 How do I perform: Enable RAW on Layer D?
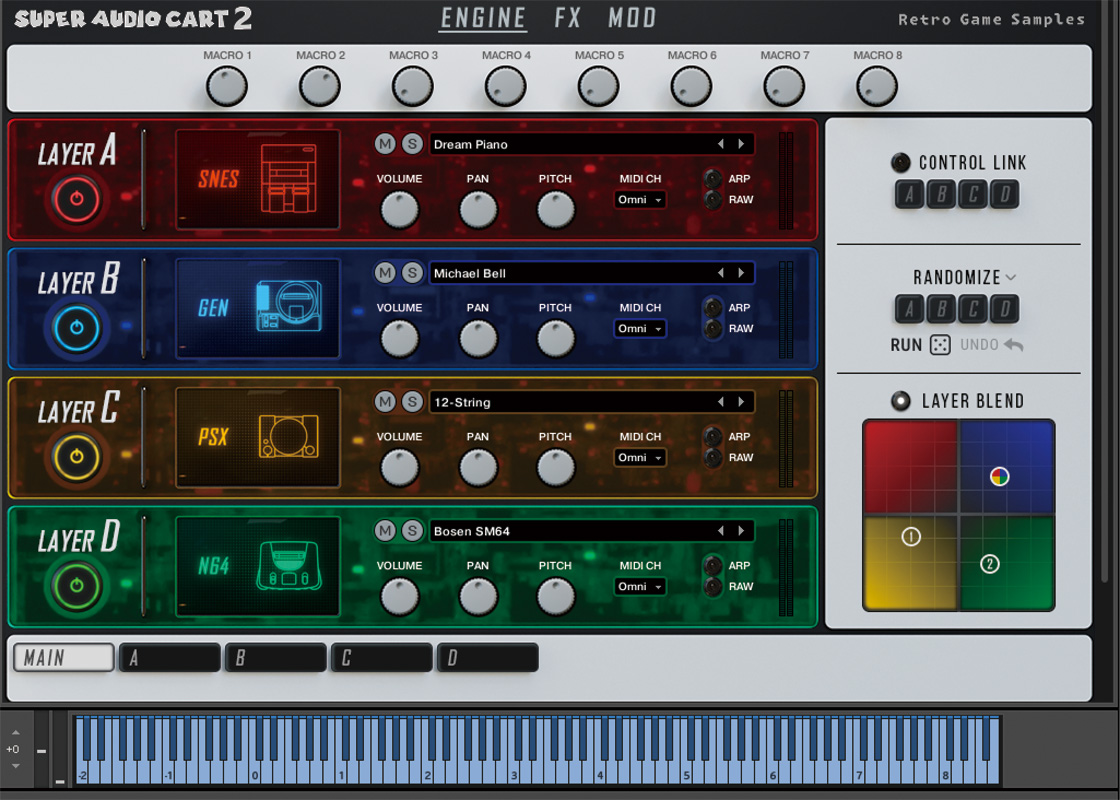click(713, 586)
